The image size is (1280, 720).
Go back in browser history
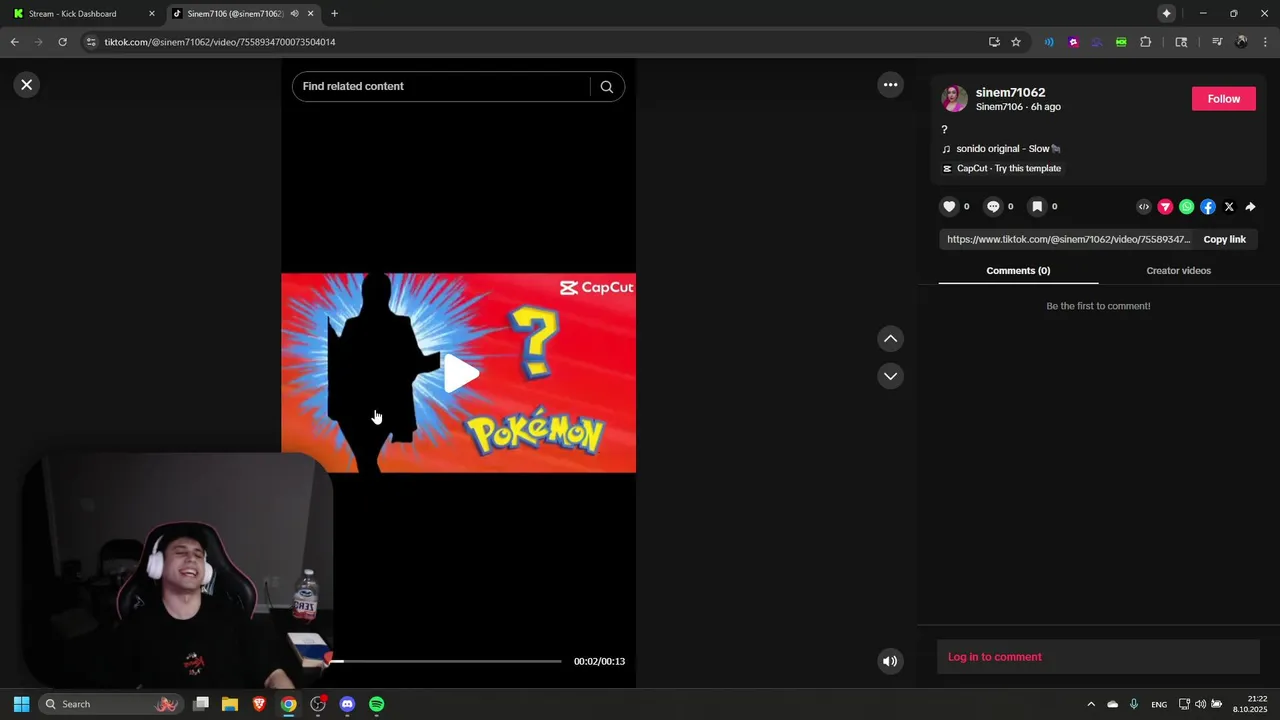click(x=14, y=42)
